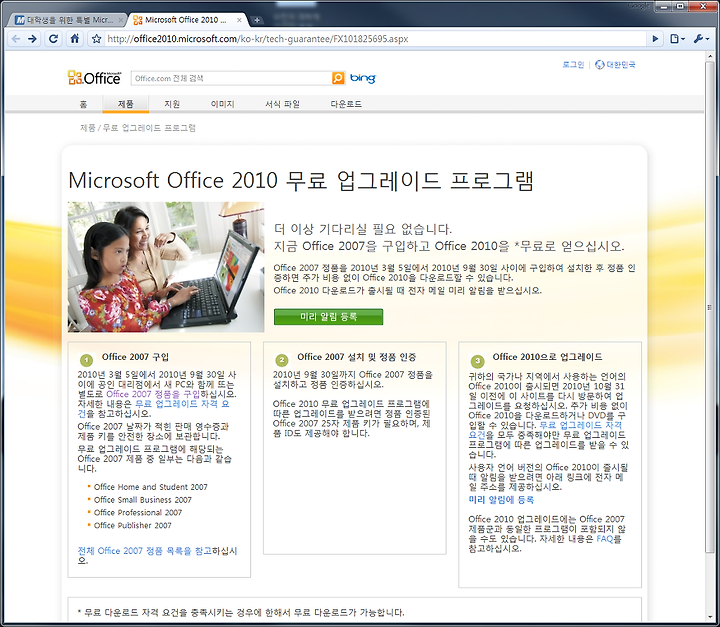Open the 이미지 navigation item

point(223,104)
